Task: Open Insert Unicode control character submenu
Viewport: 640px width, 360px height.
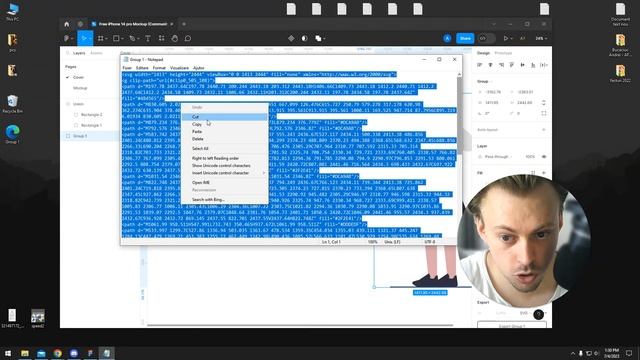Action: 224,173
